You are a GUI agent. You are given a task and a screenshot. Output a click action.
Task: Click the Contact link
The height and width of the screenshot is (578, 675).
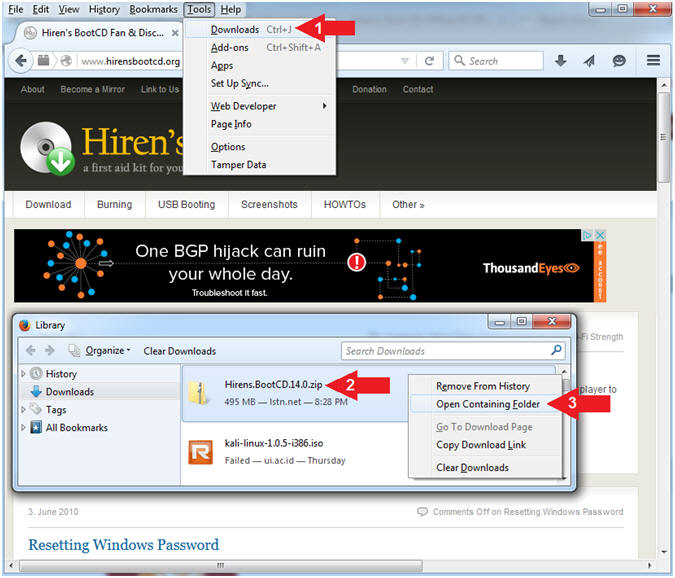pyautogui.click(x=418, y=89)
